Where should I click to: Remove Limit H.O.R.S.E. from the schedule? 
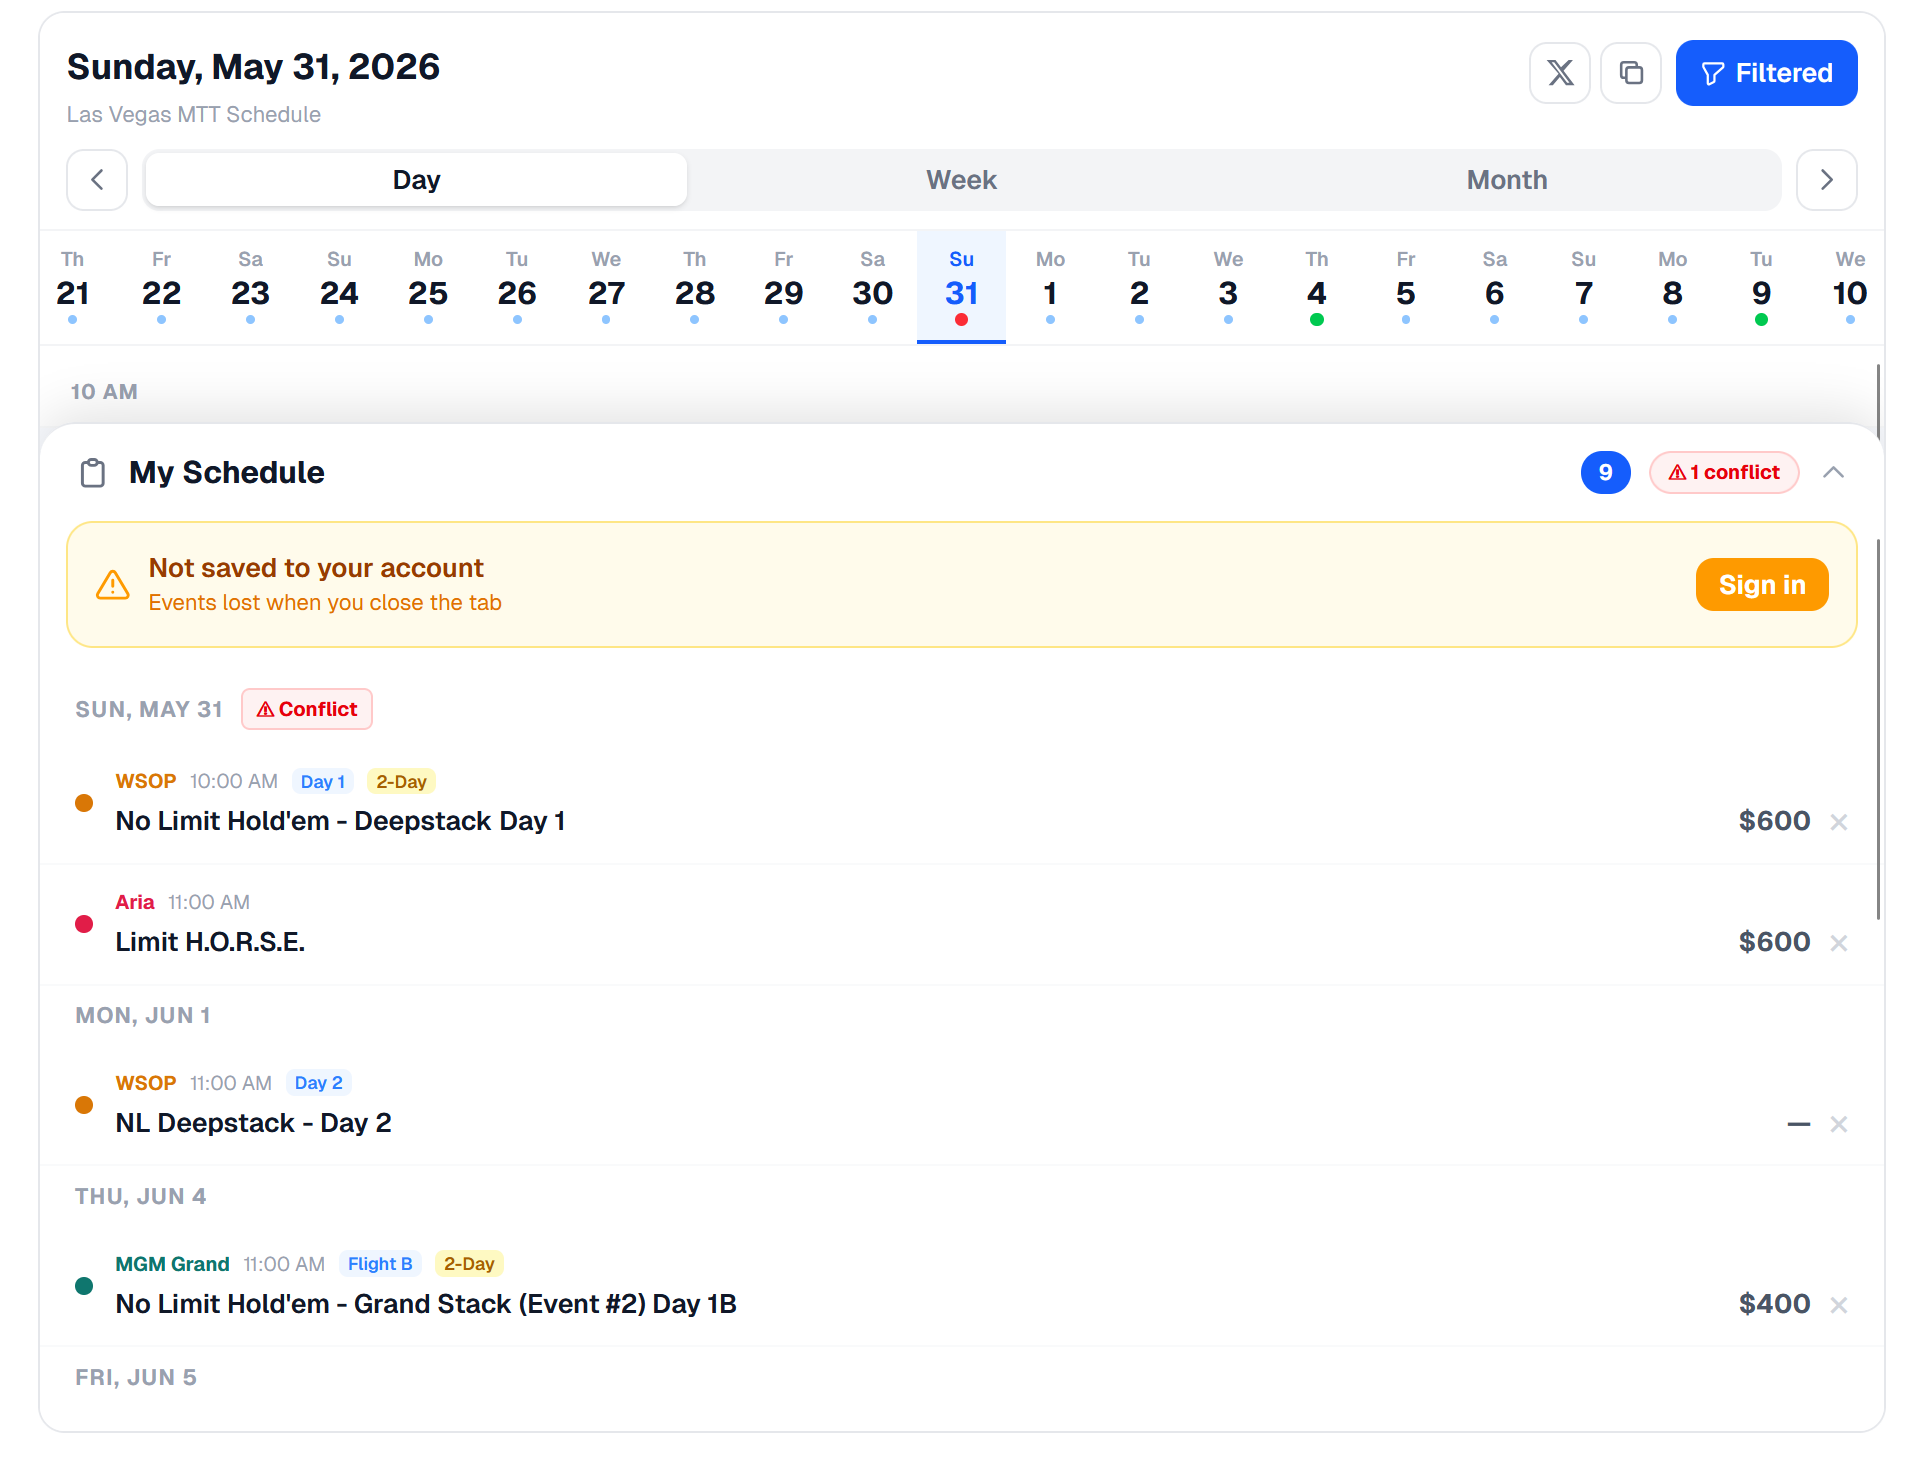click(x=1838, y=943)
